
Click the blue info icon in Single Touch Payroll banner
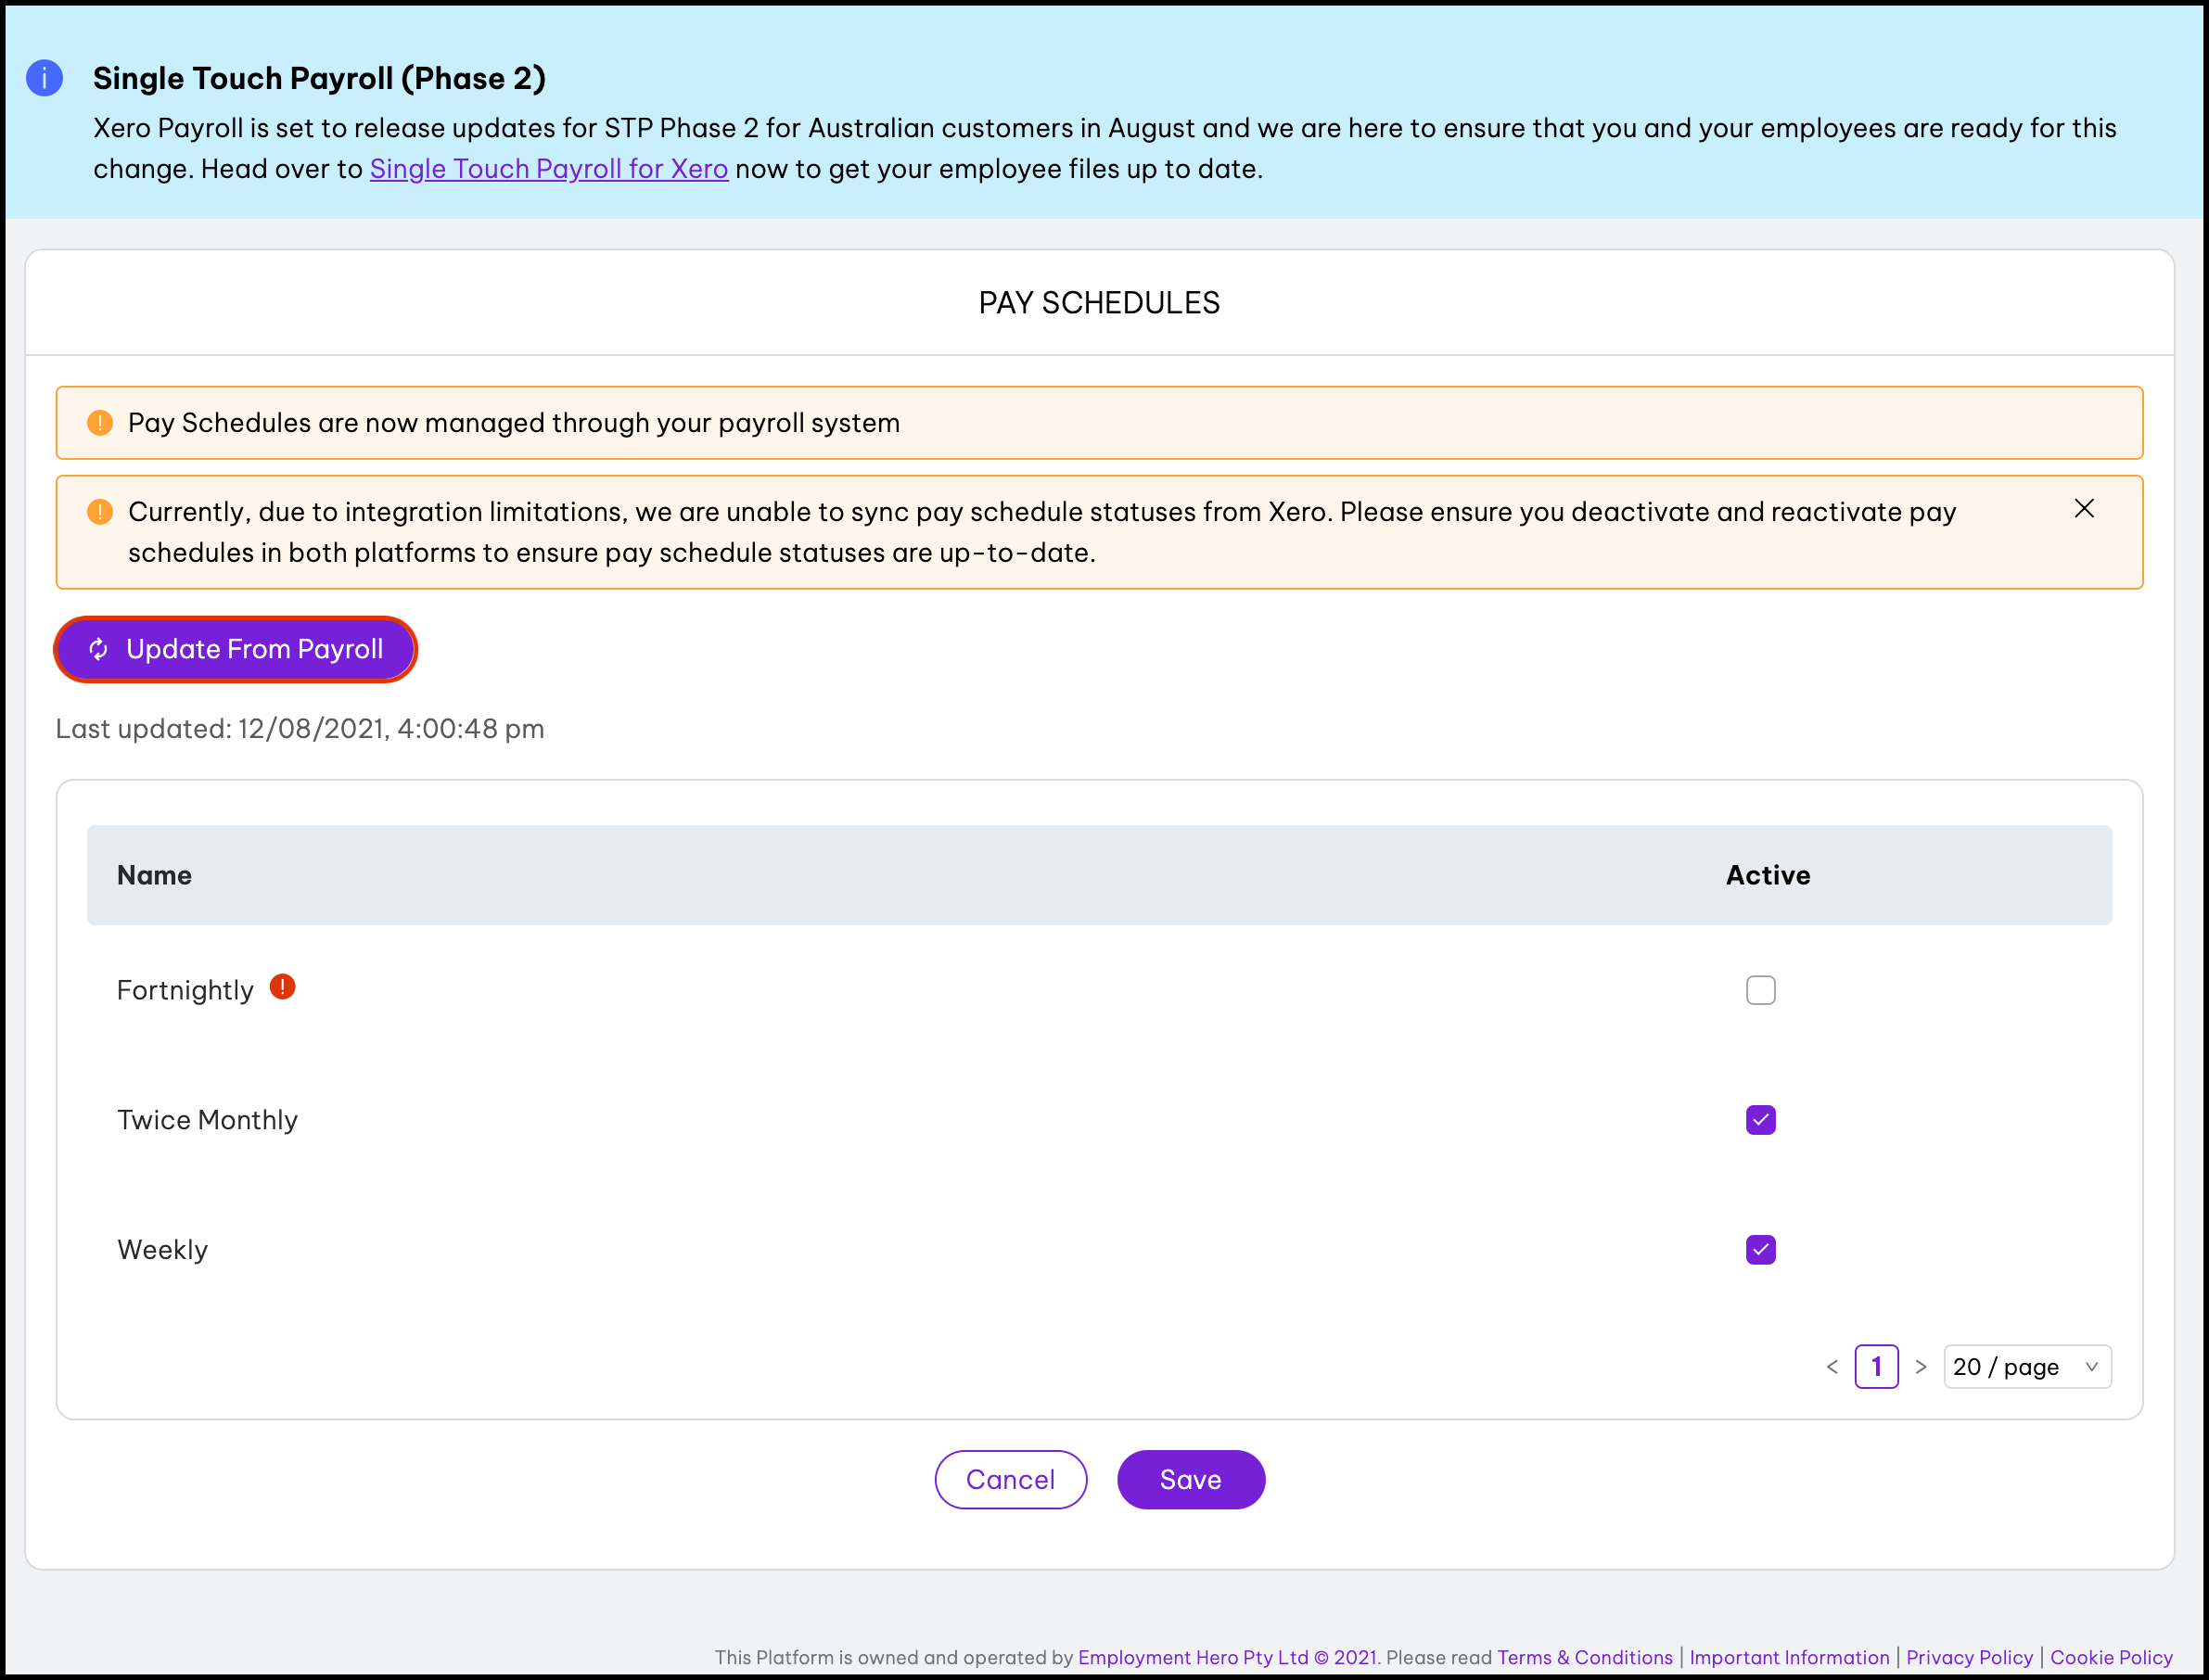(x=44, y=78)
